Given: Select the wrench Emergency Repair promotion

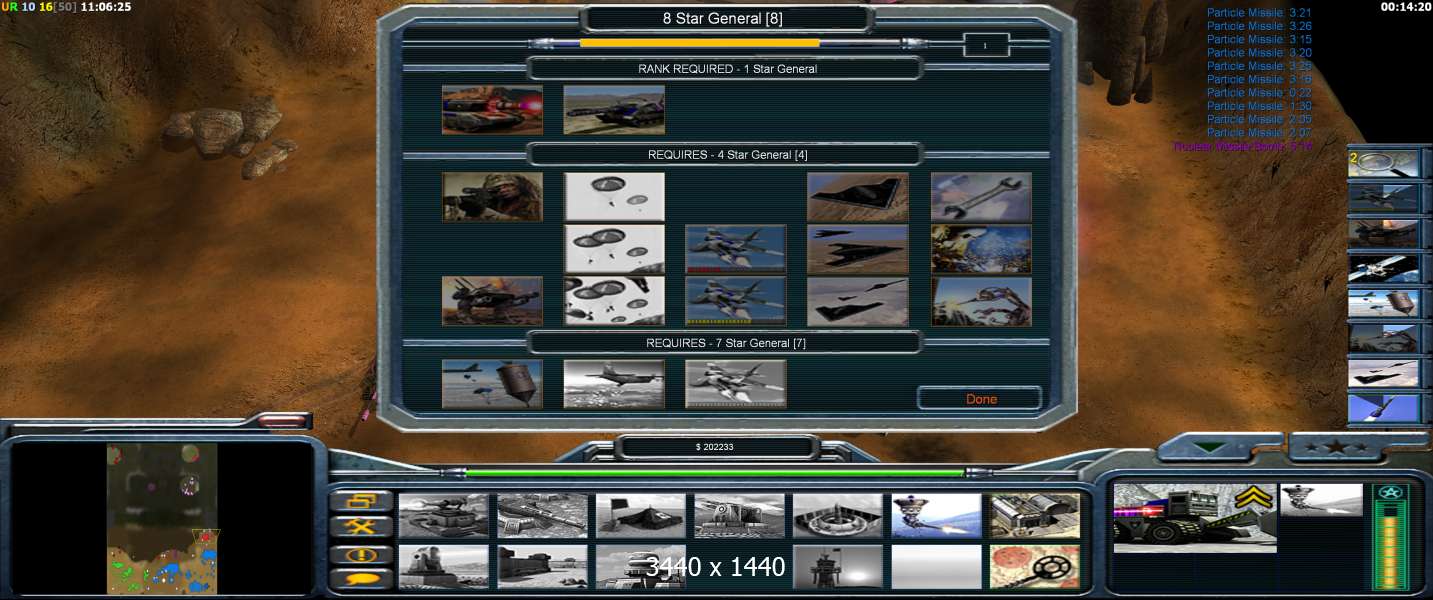Looking at the screenshot, I should click(x=981, y=197).
